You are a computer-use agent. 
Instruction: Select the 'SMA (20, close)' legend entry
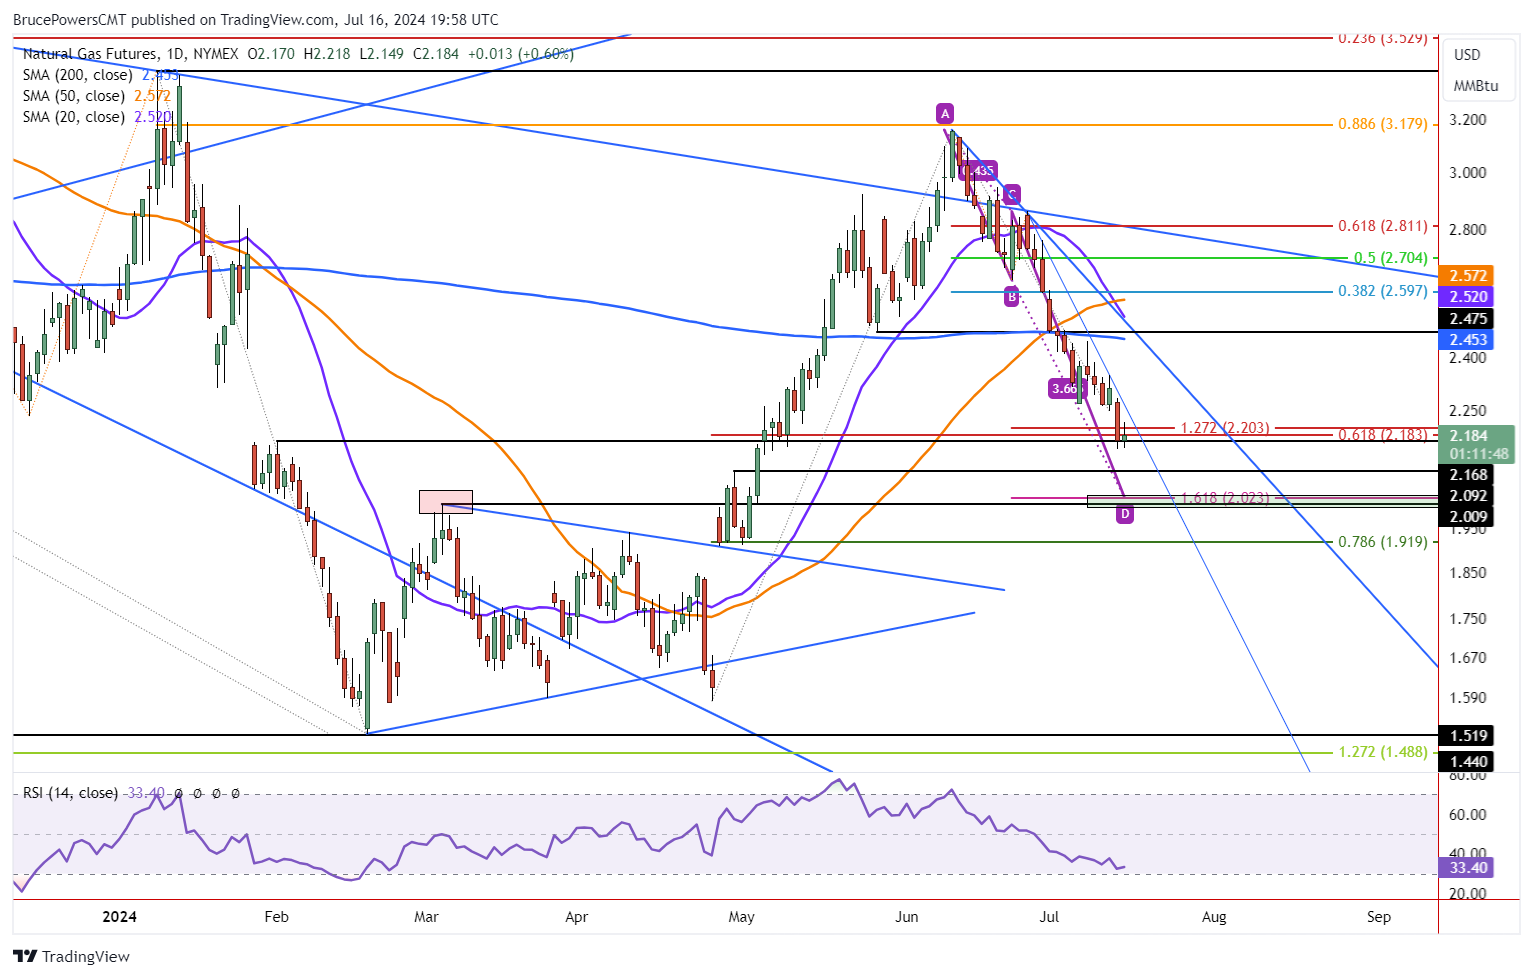74,117
